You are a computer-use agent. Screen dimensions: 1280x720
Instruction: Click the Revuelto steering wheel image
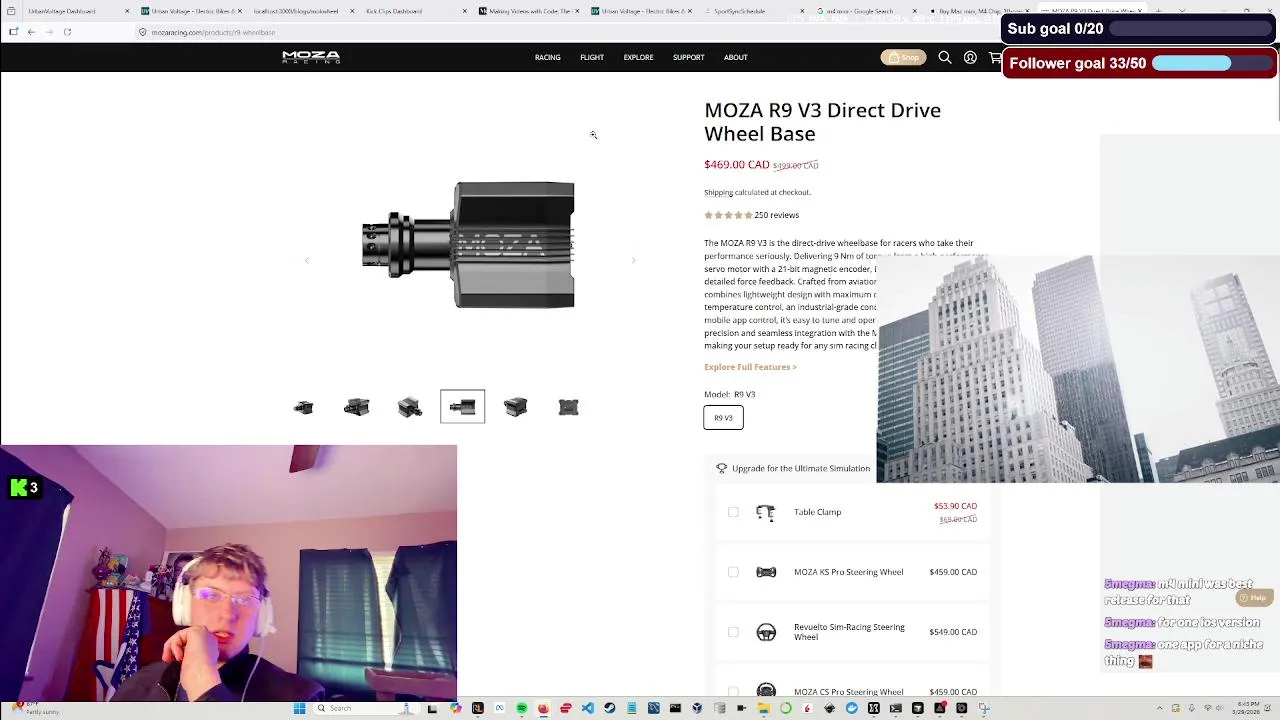765,632
